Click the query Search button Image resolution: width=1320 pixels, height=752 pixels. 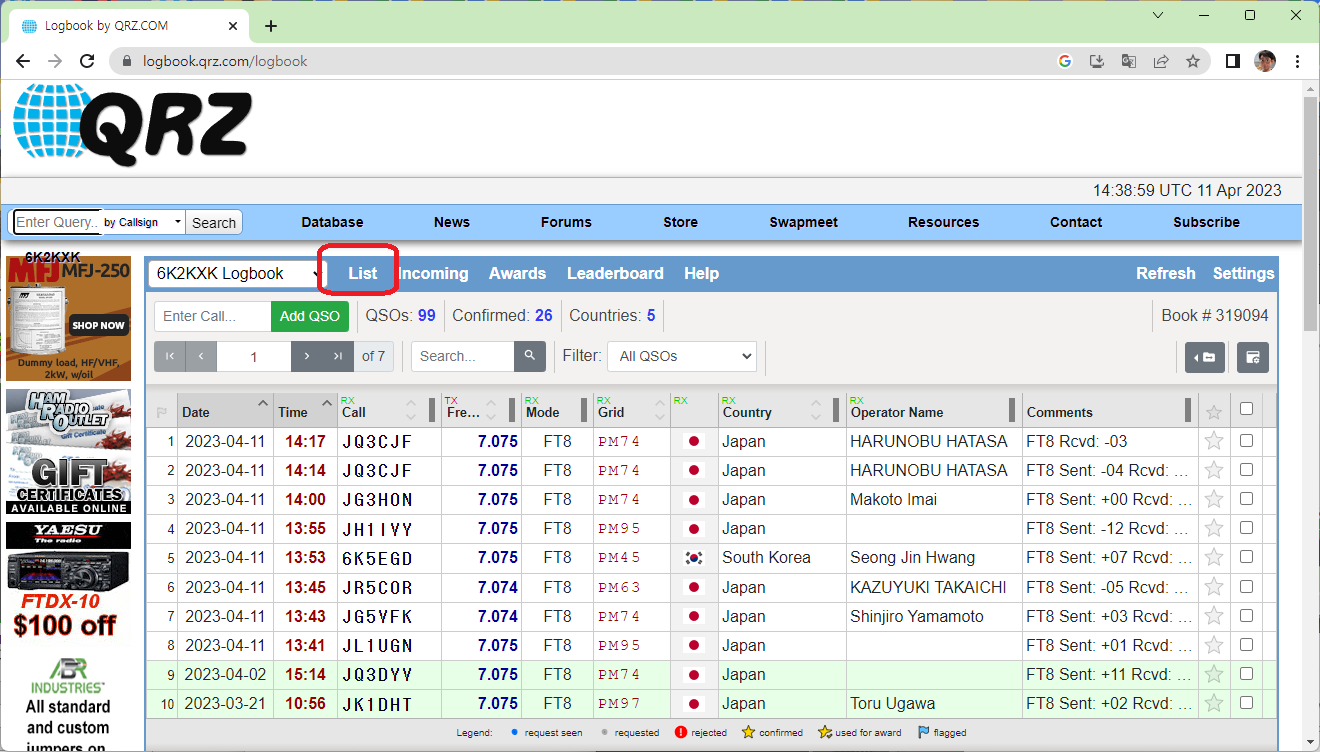click(214, 222)
